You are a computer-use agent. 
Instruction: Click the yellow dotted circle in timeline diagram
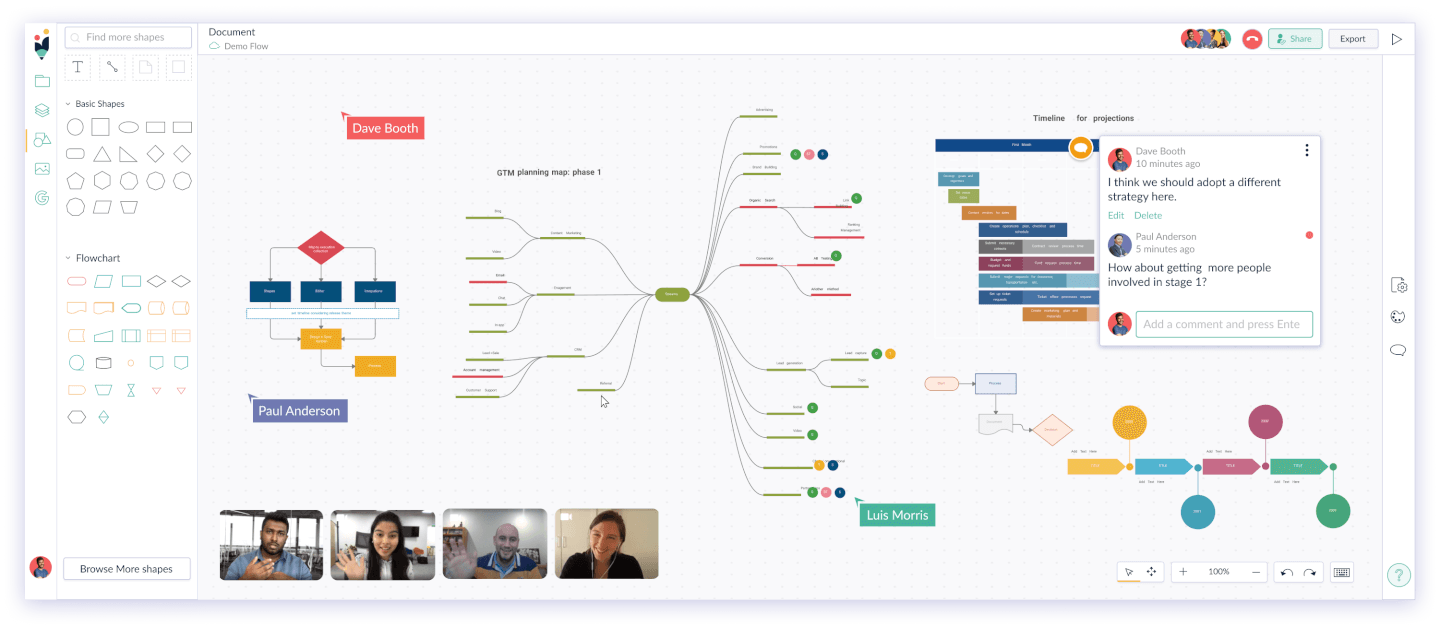1129,423
